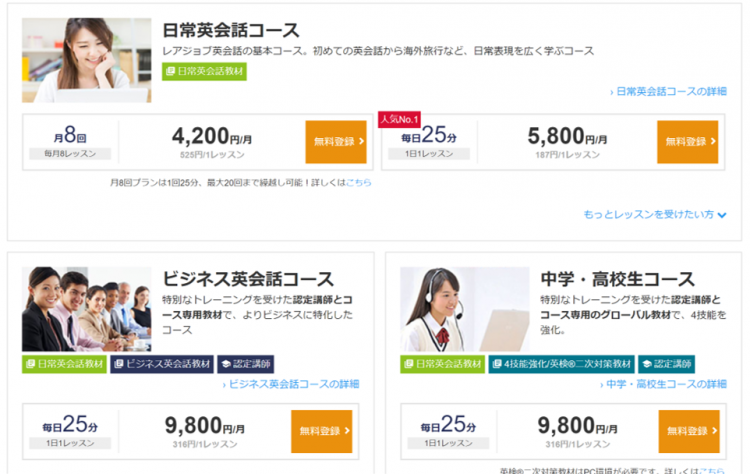
Task: Click the ビジネス英会話コース group photo
Action: coord(87,309)
